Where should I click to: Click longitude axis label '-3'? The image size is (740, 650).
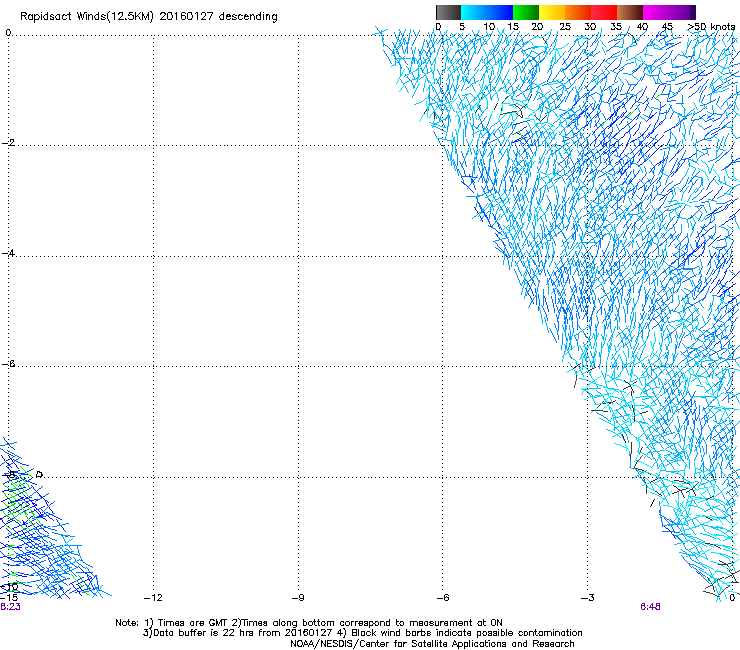tap(588, 598)
